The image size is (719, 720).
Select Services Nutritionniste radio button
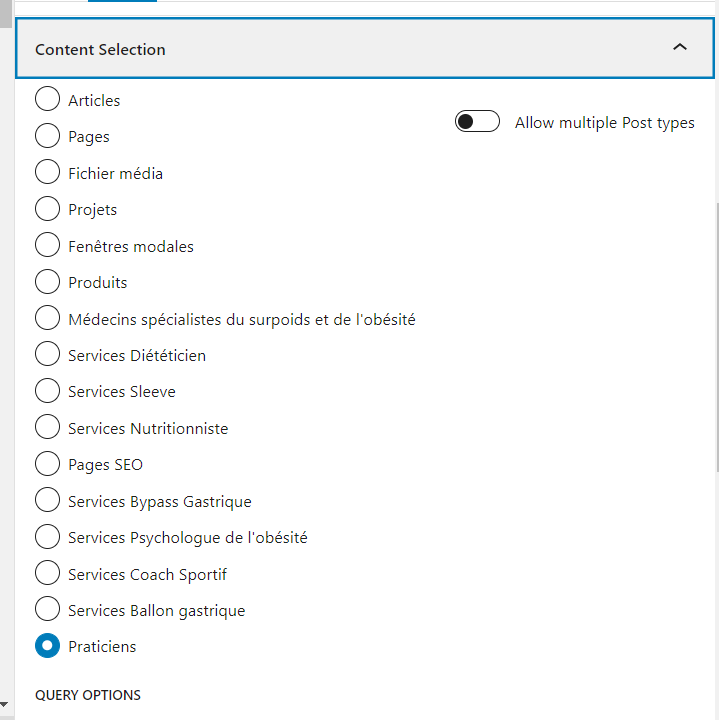pyautogui.click(x=47, y=428)
